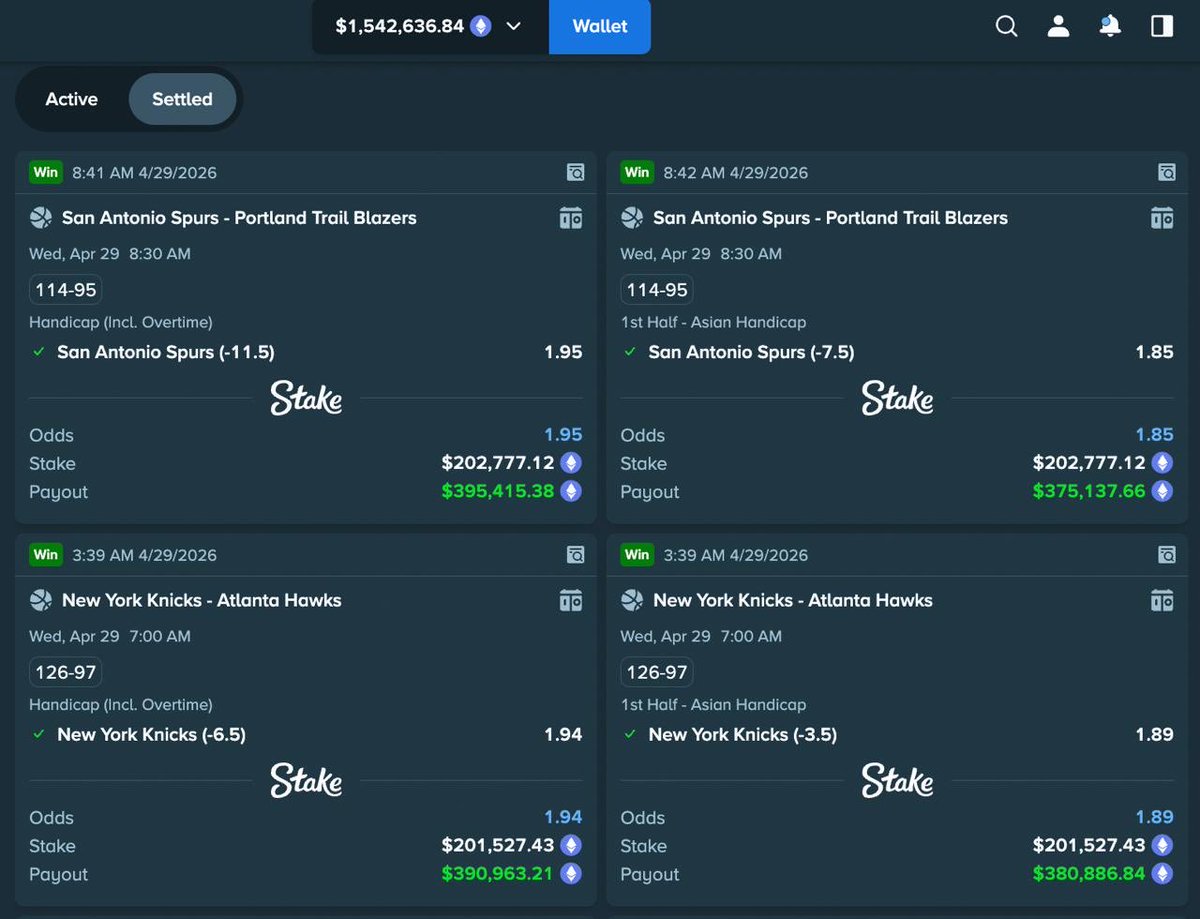1200x919 pixels.
Task: Open scoreboard icon on Spurs -11.5 card
Action: coord(571,218)
